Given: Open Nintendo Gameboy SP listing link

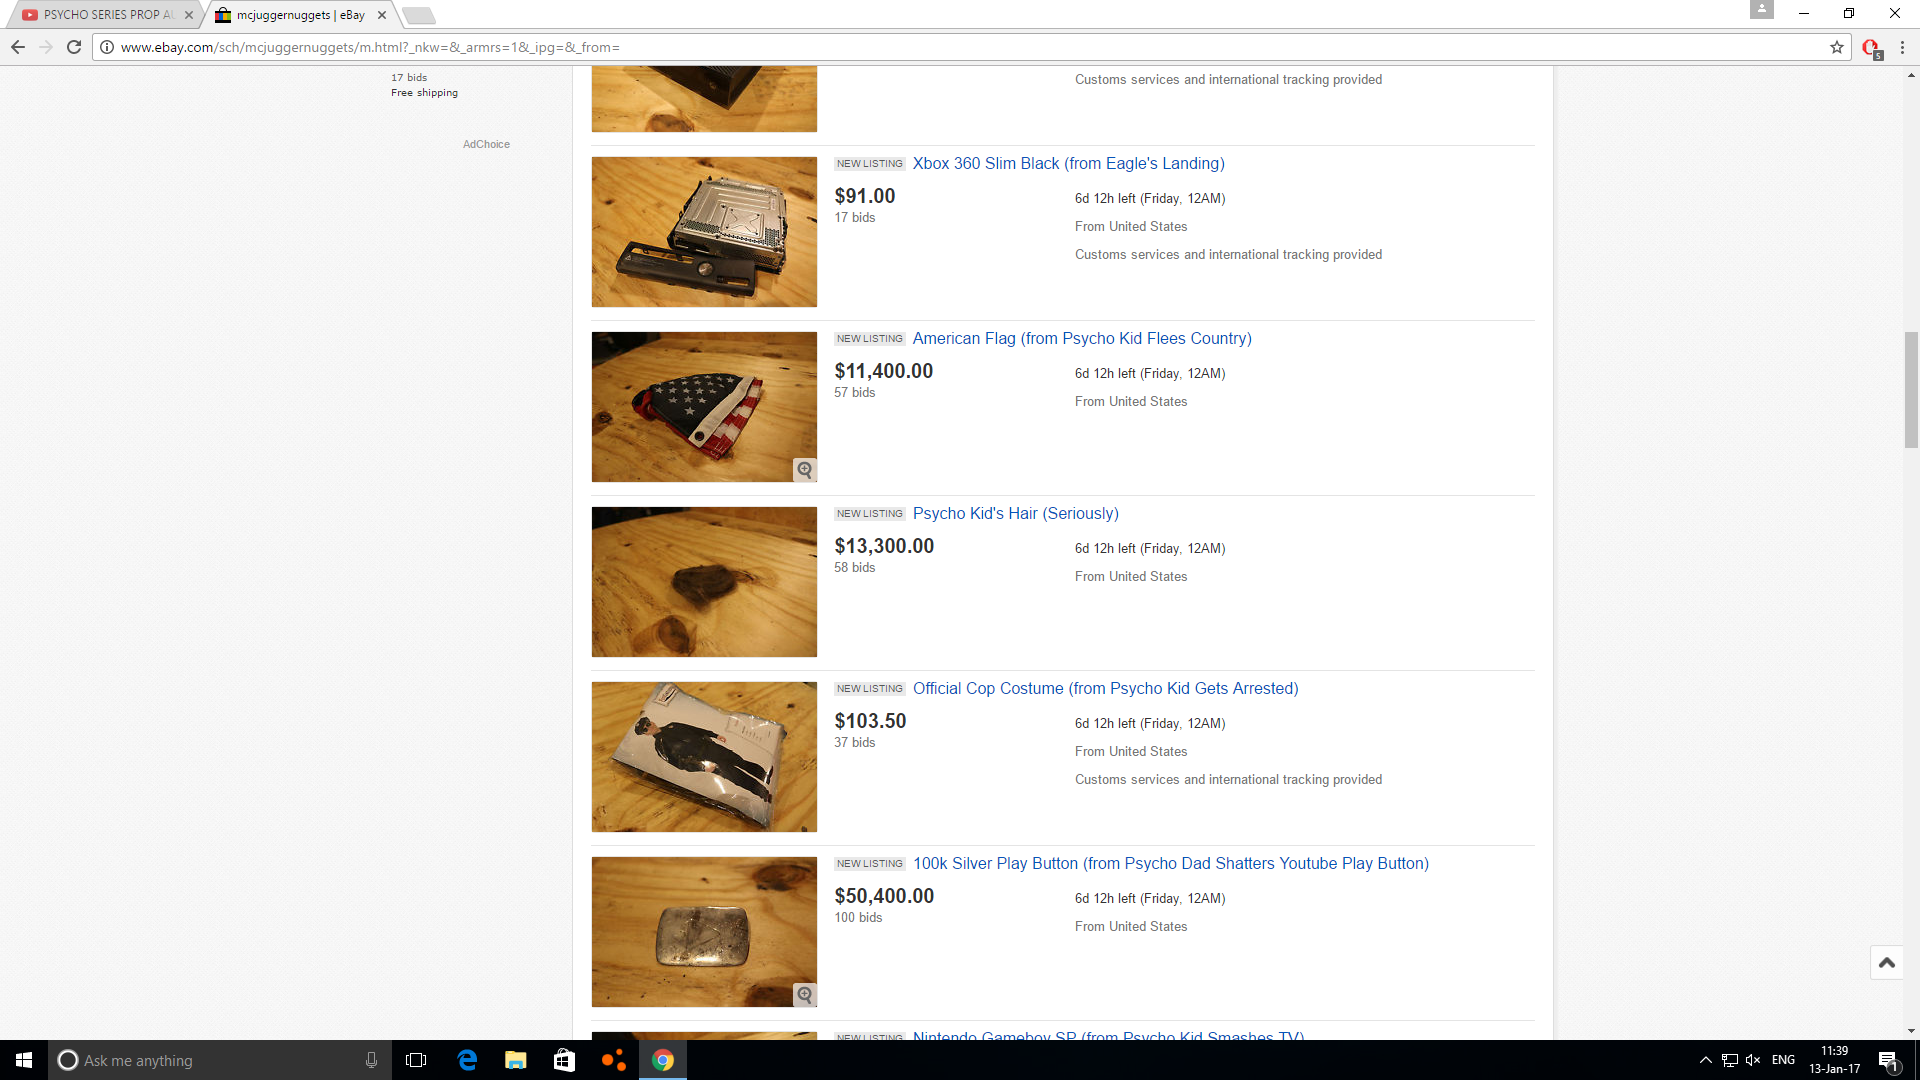Looking at the screenshot, I should 1108,1036.
